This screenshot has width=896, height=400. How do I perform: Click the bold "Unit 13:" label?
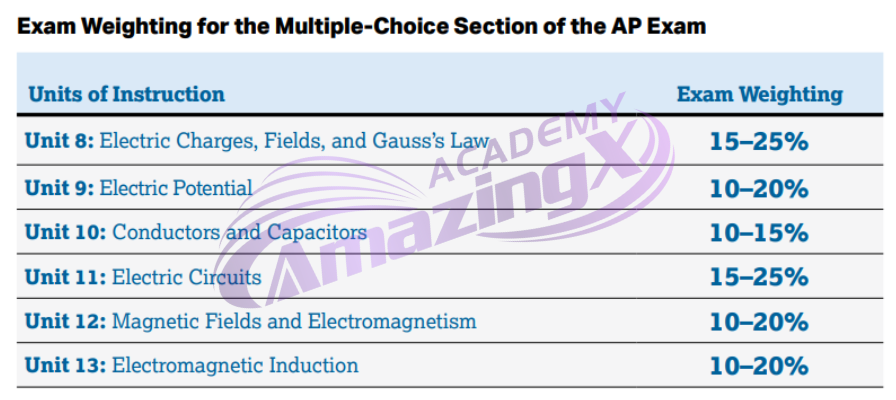coord(65,365)
